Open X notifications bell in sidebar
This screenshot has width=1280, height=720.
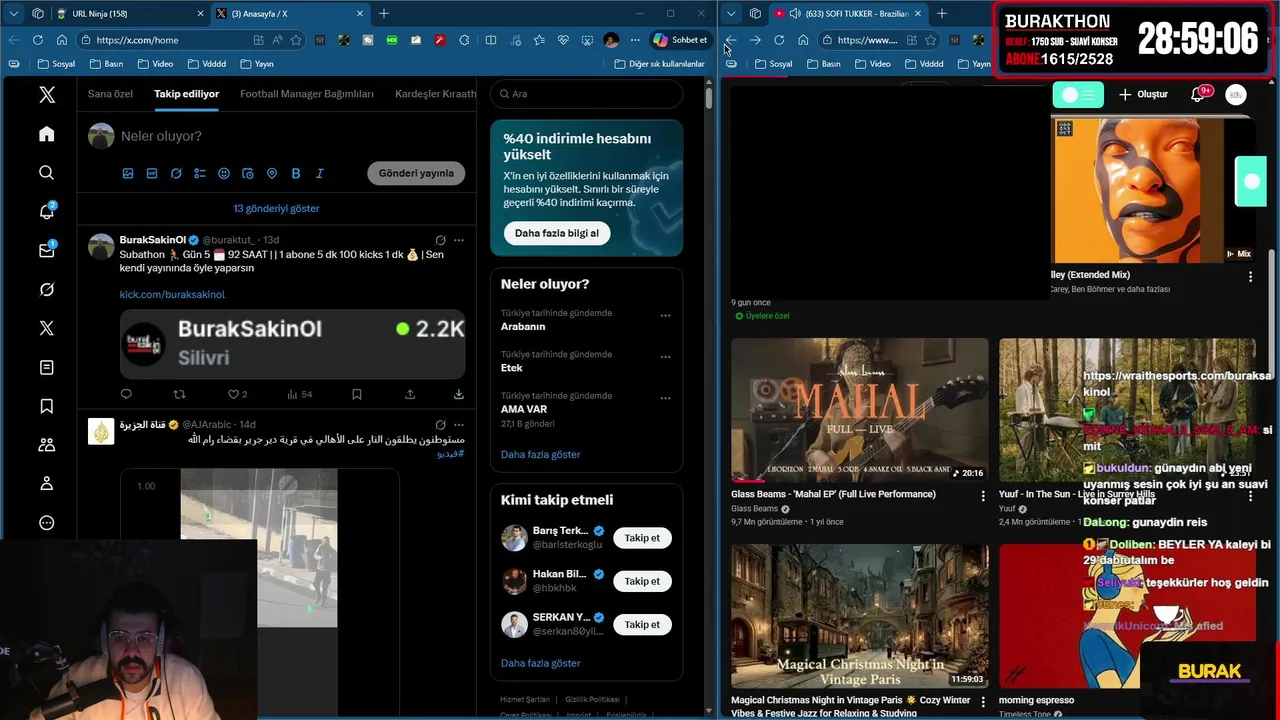(x=46, y=212)
